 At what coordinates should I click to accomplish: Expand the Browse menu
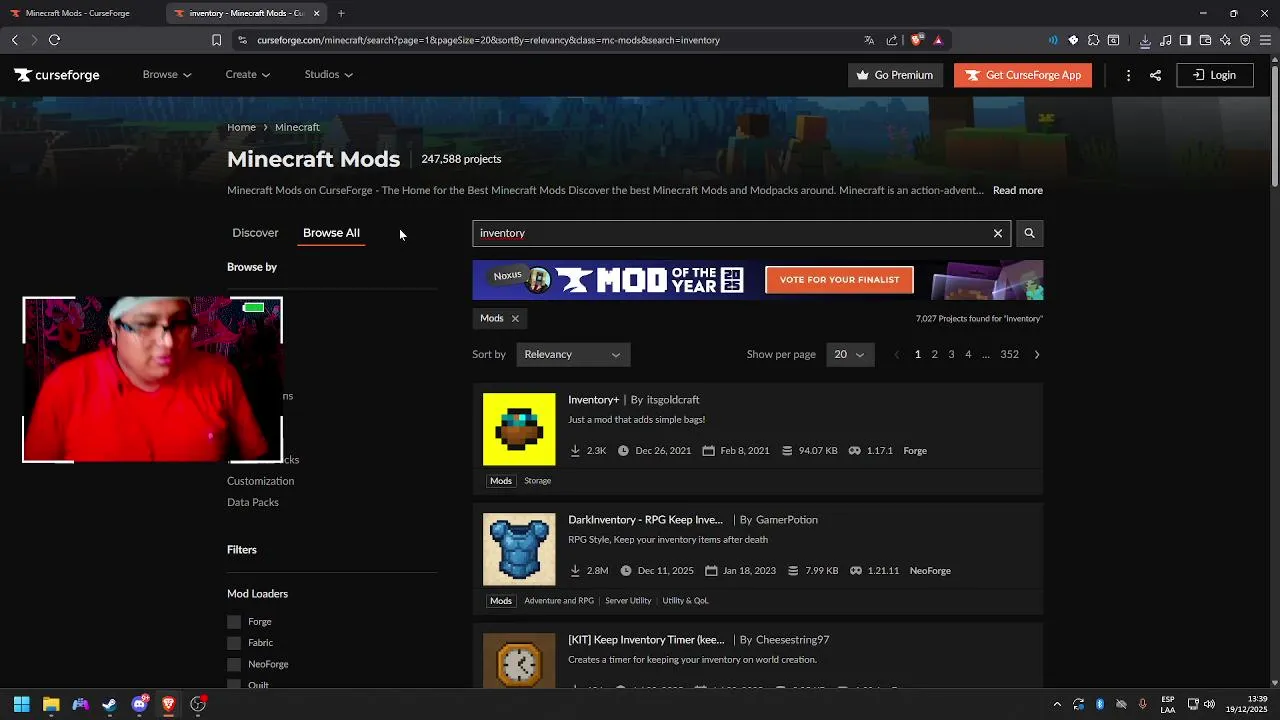click(x=166, y=74)
